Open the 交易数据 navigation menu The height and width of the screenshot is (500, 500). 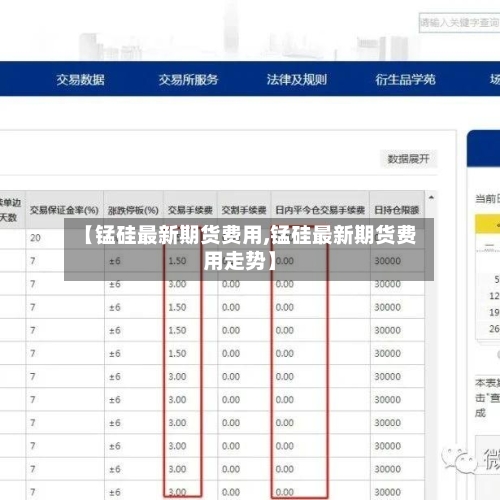pyautogui.click(x=80, y=80)
